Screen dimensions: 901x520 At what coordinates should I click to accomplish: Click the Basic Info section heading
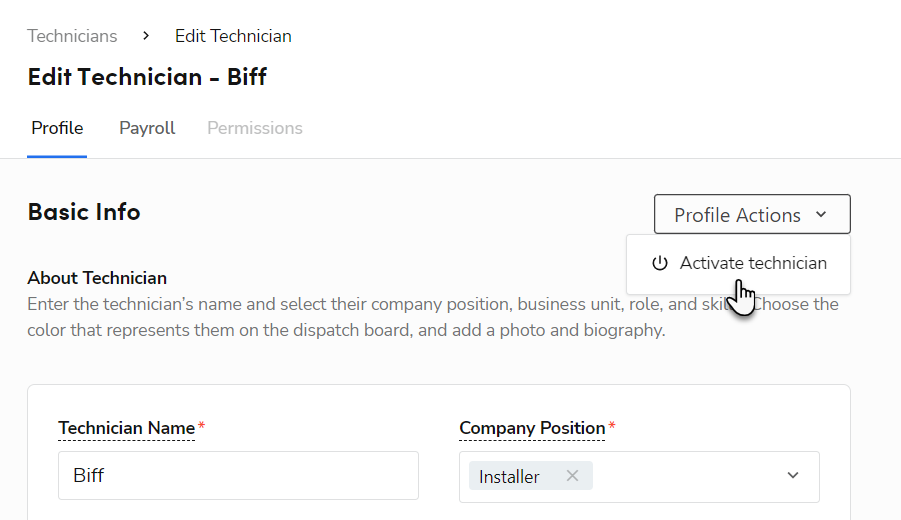click(84, 212)
